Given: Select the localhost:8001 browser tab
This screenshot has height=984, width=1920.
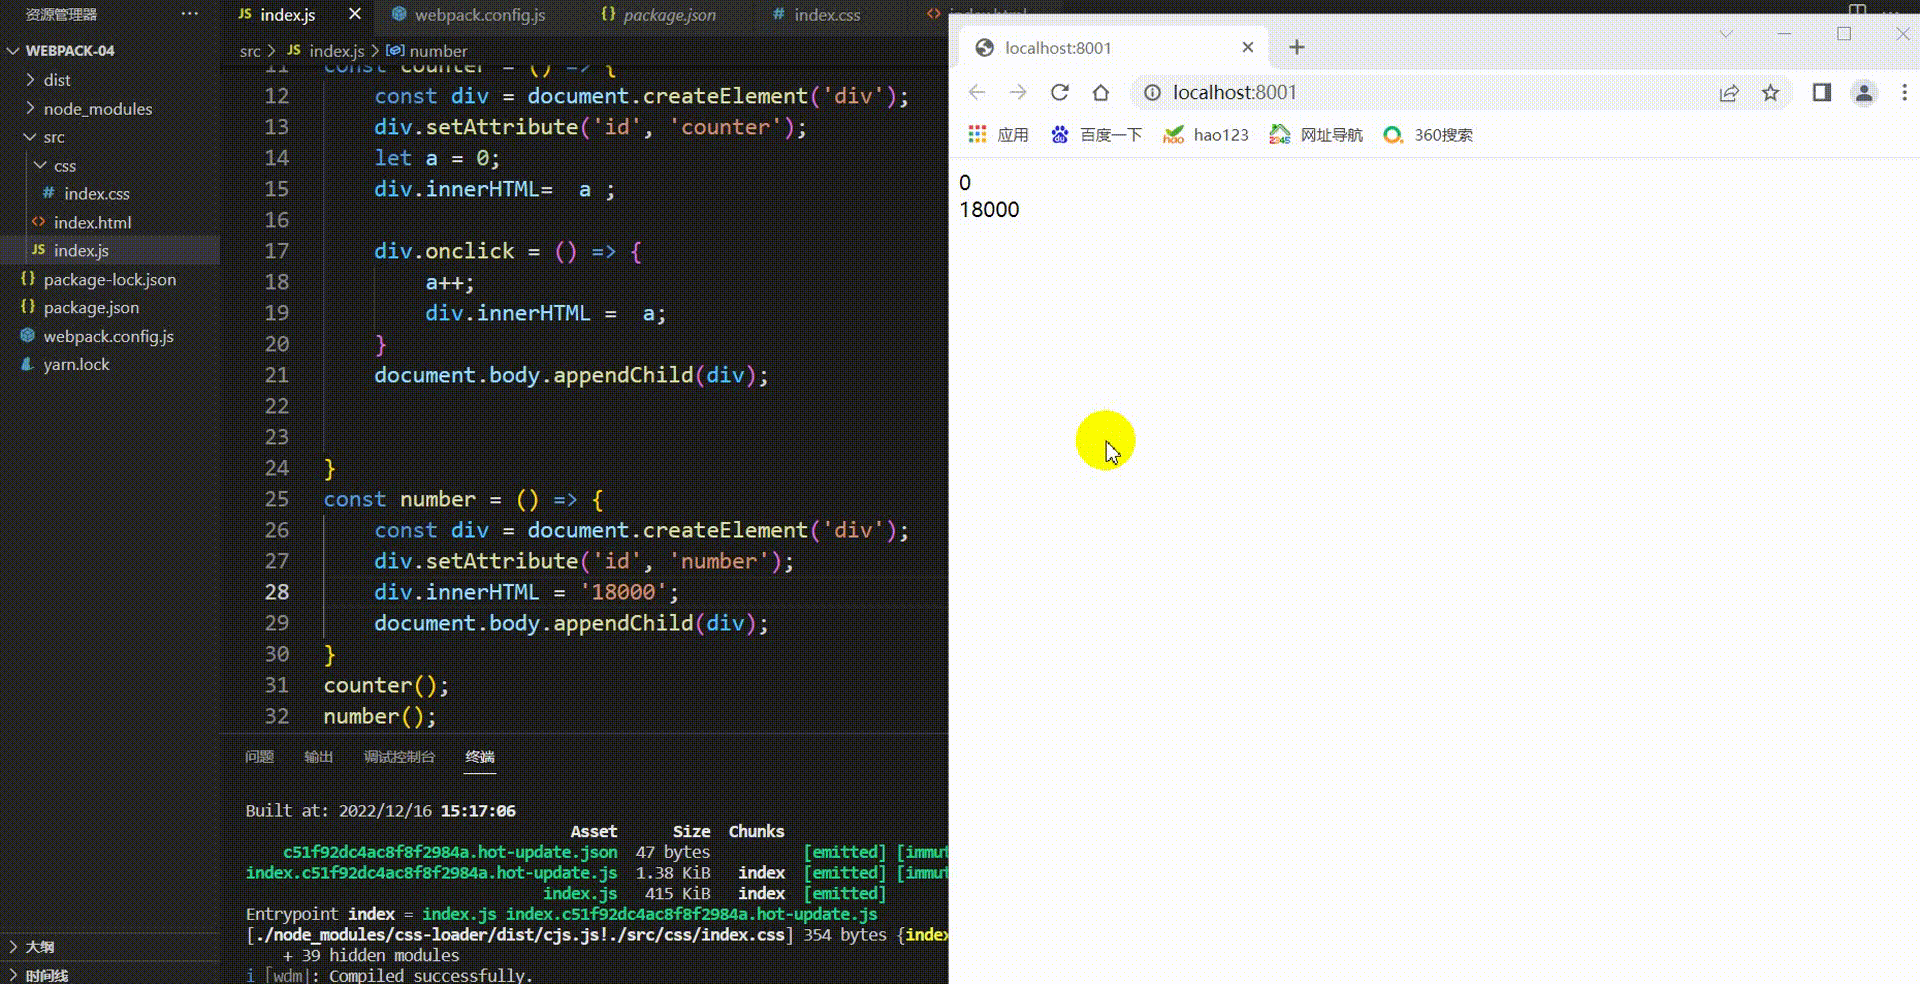Looking at the screenshot, I should click(x=1113, y=47).
